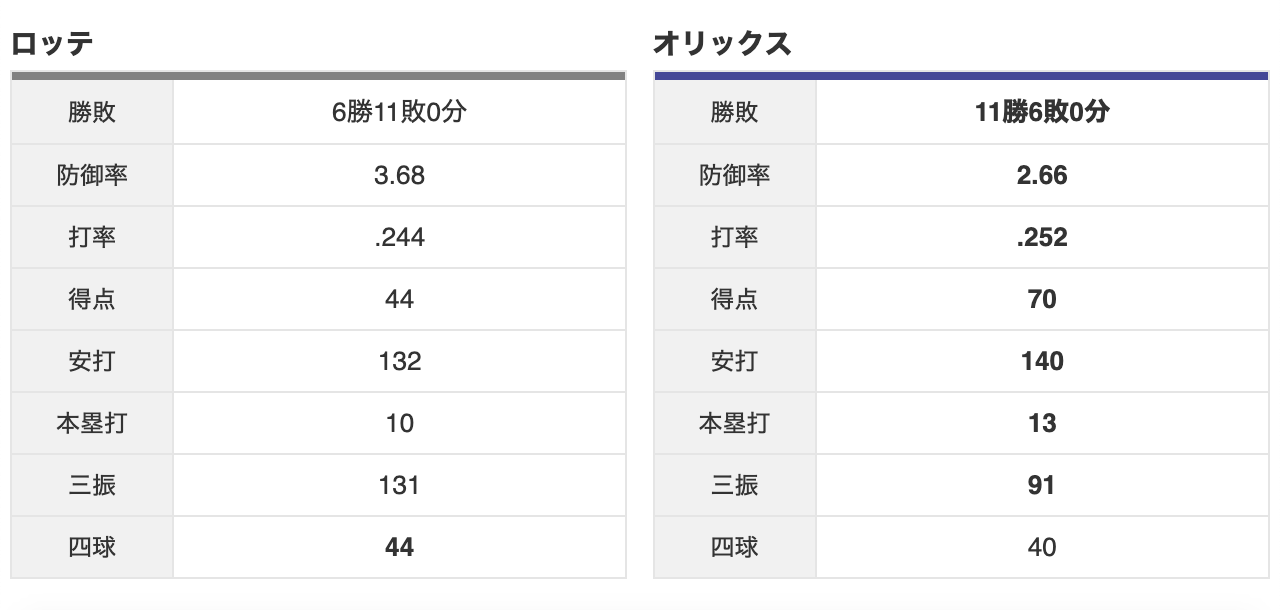Select Lotte's 6勝11敗0分 record cell
1280x610 pixels.
click(399, 113)
